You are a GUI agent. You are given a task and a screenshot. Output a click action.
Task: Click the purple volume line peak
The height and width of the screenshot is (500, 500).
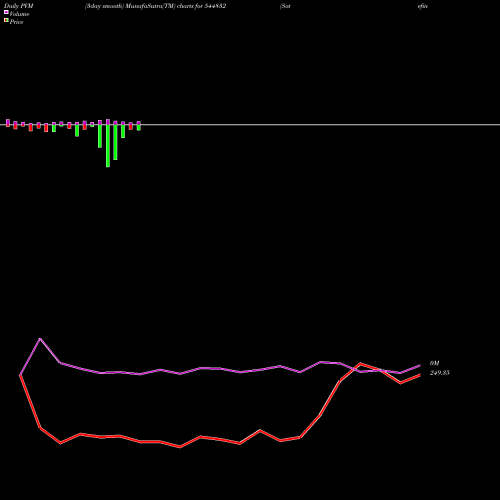[x=40, y=339]
